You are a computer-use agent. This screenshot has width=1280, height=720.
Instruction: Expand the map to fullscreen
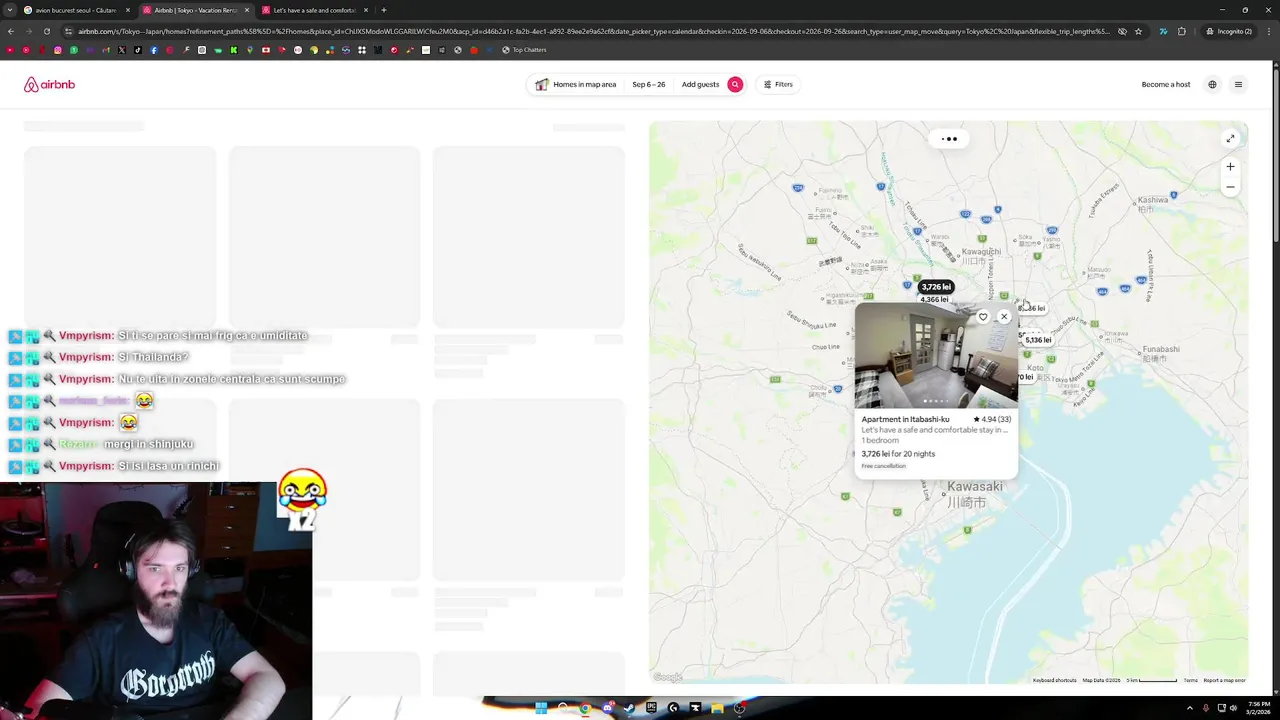pyautogui.click(x=1230, y=138)
